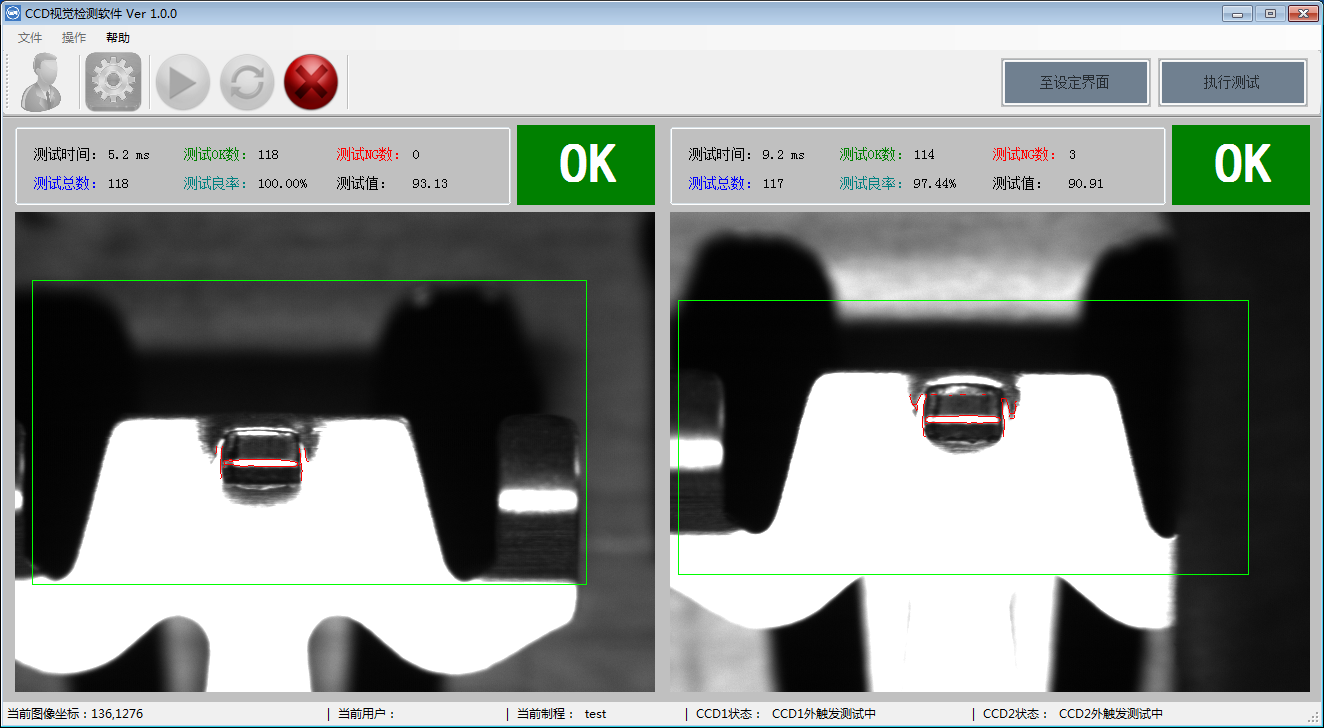The height and width of the screenshot is (728, 1324).
Task: Open the 操作 menu
Action: [x=74, y=38]
